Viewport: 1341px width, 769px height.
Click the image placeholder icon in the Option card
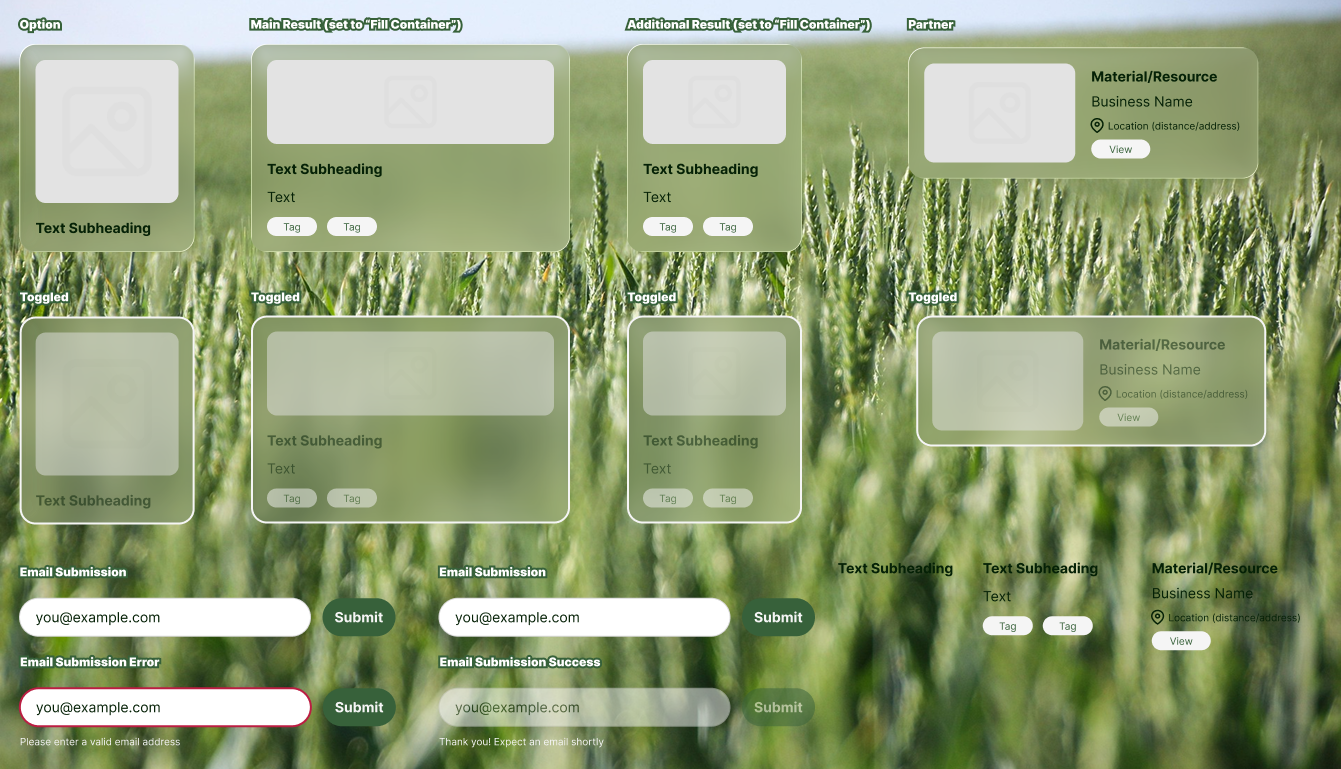[x=107, y=131]
